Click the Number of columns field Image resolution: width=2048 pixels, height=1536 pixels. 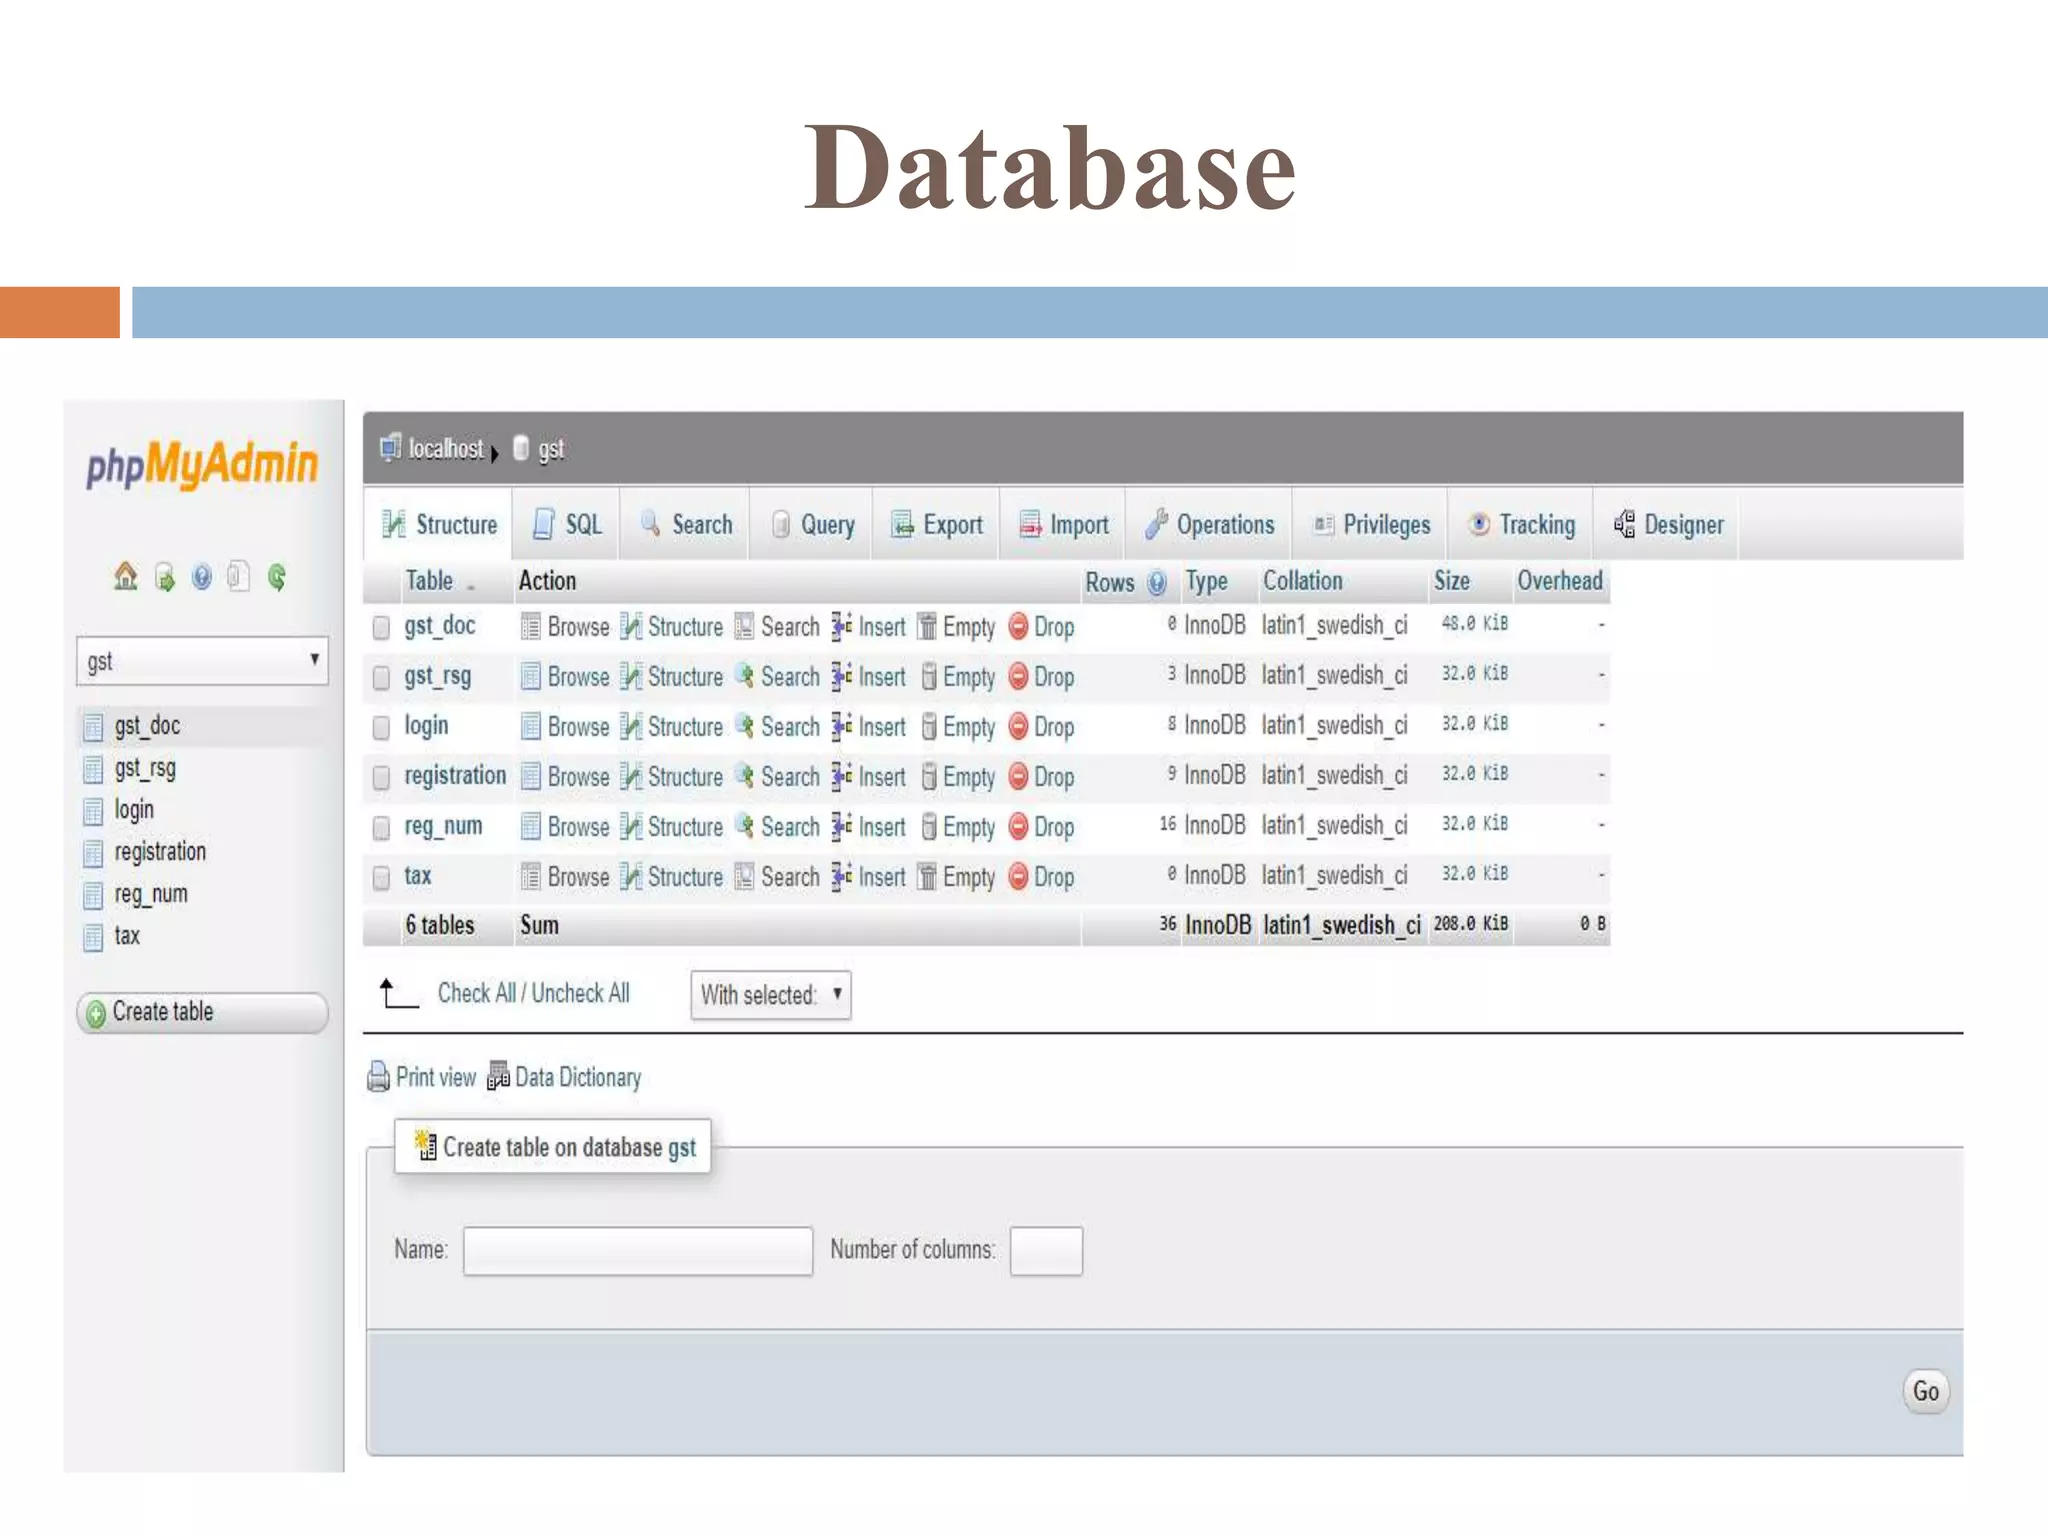(1046, 1251)
